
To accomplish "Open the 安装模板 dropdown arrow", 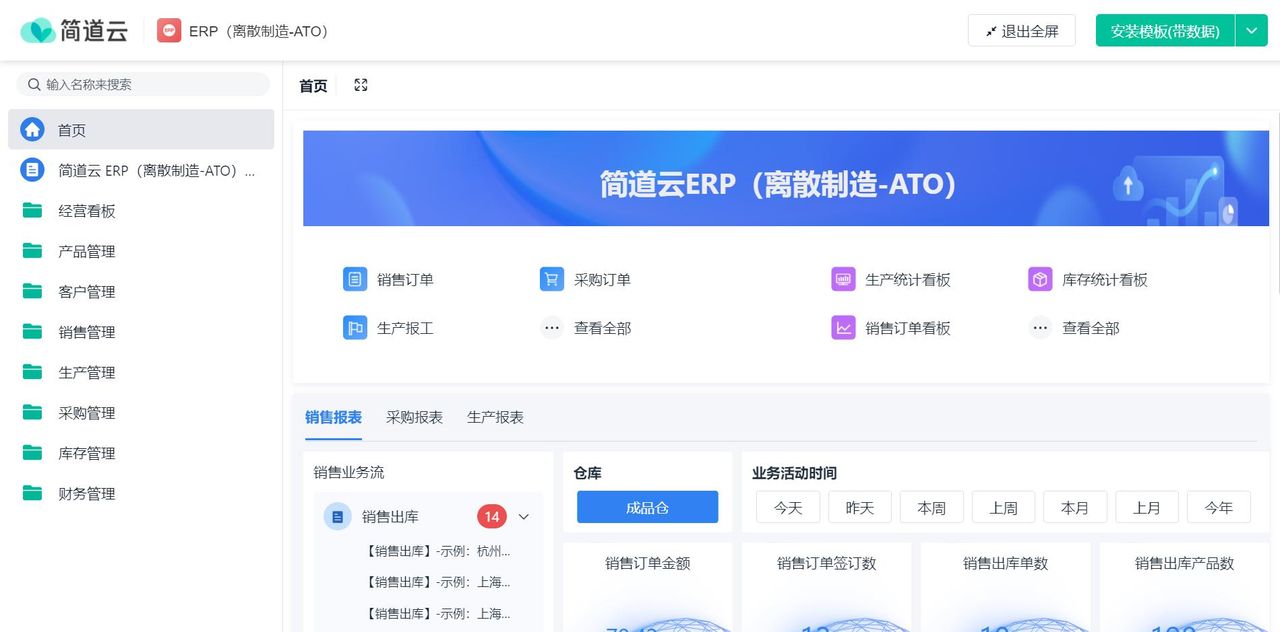I will point(1251,31).
